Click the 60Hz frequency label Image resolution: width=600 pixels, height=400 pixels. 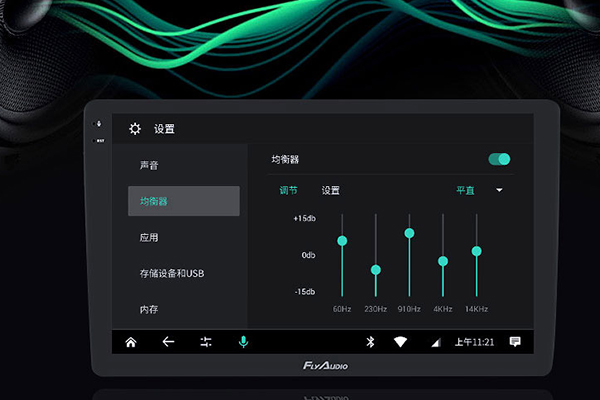tap(342, 309)
